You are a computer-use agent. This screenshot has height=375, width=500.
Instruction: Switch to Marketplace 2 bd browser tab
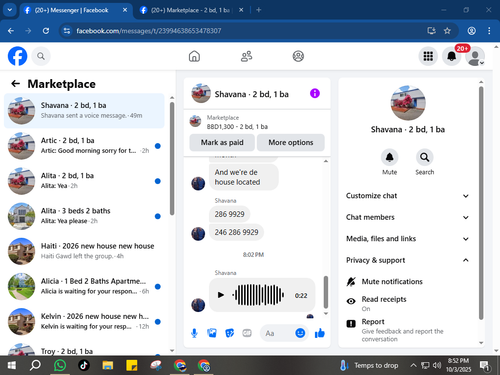[x=190, y=10]
